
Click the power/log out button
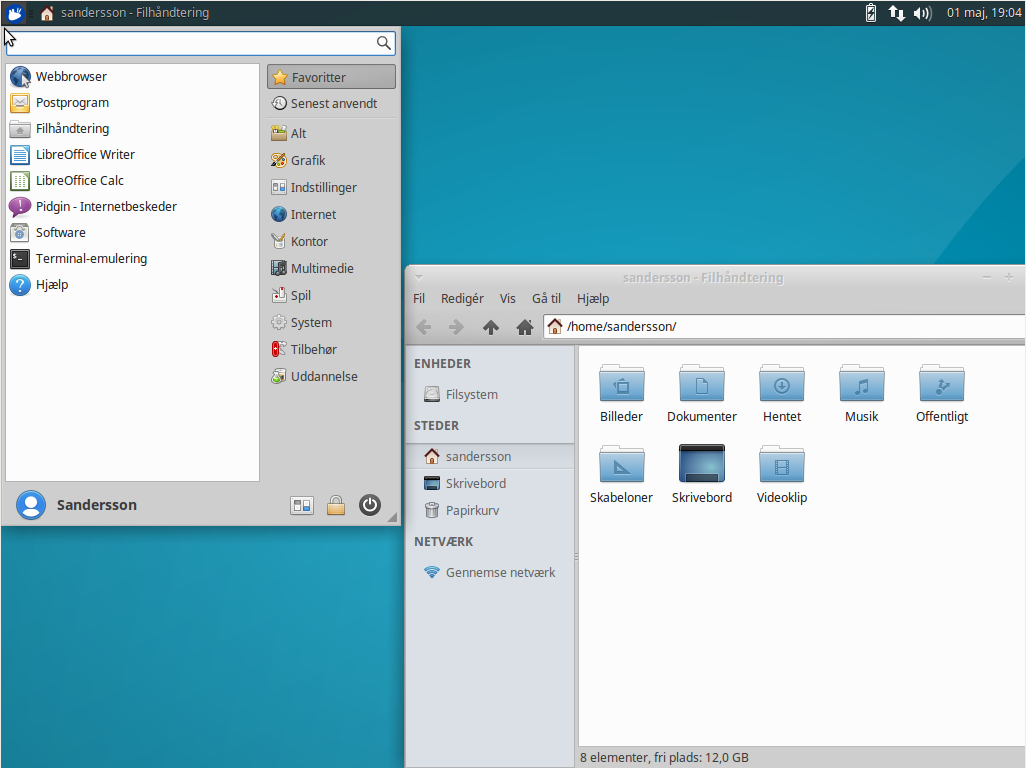370,505
